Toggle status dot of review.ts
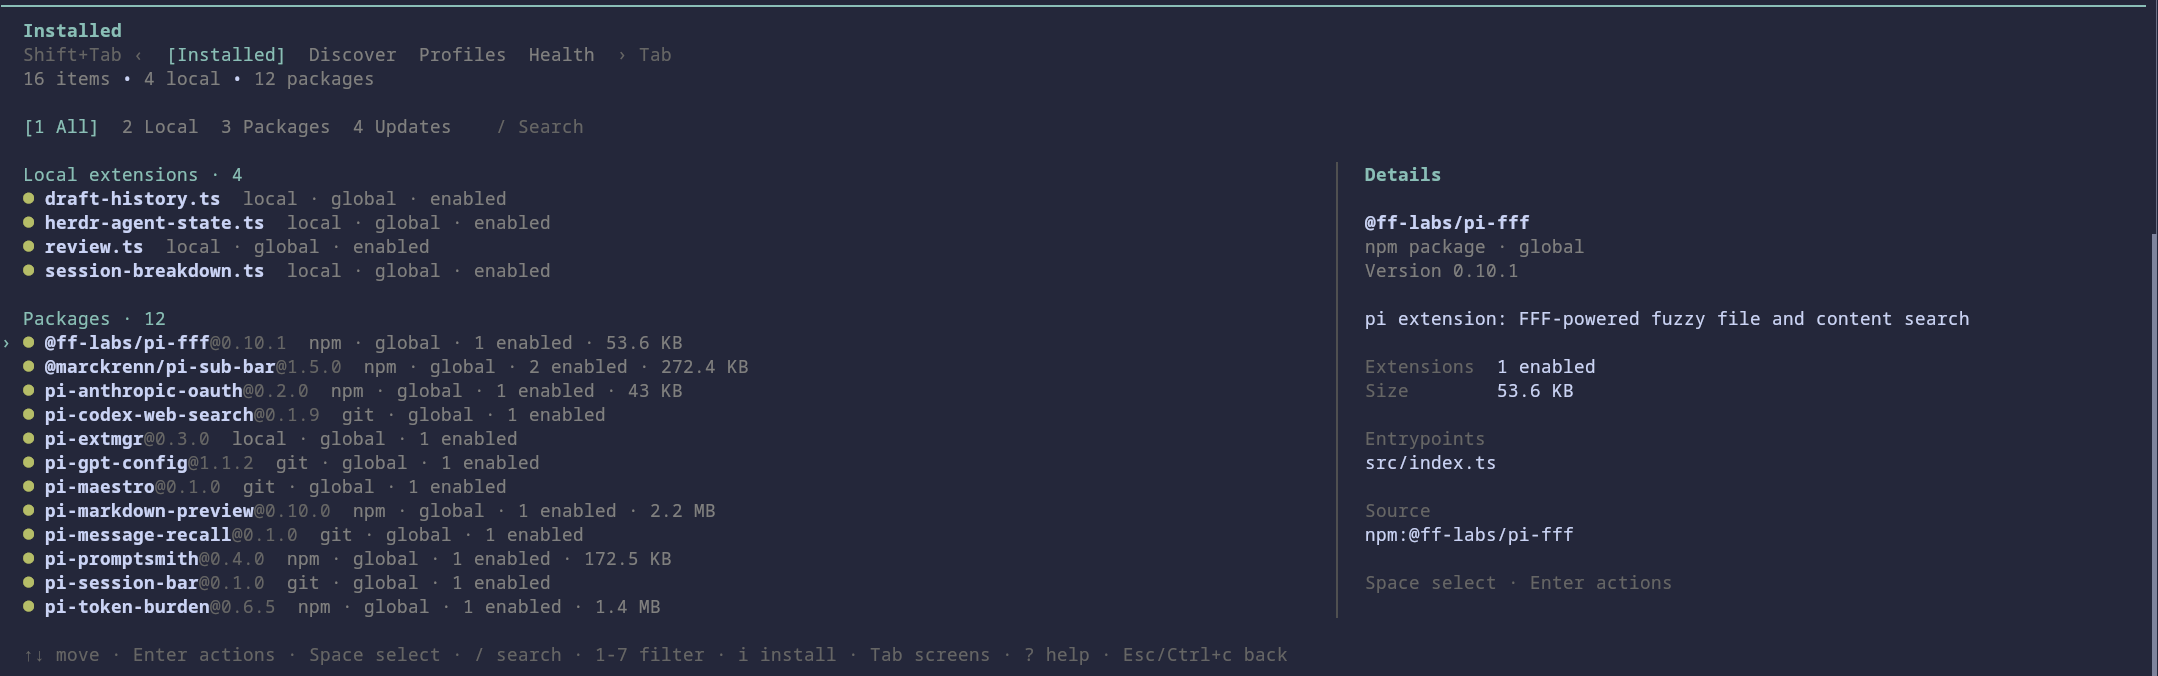The width and height of the screenshot is (2158, 676). coord(29,247)
